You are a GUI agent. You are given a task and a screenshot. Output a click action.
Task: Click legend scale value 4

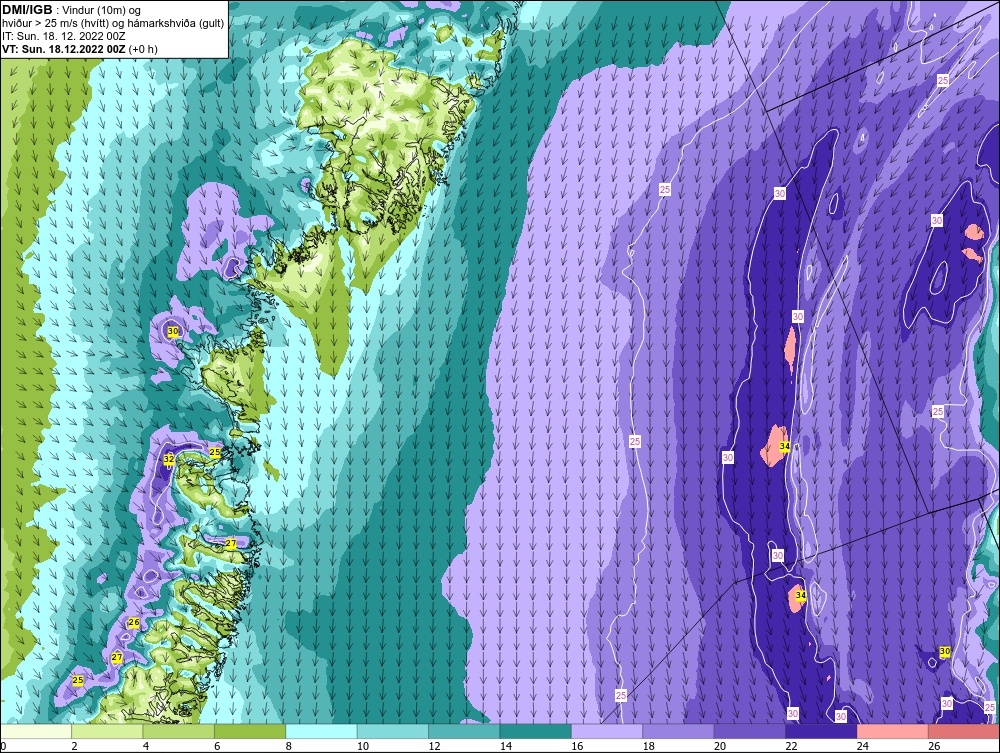146,746
